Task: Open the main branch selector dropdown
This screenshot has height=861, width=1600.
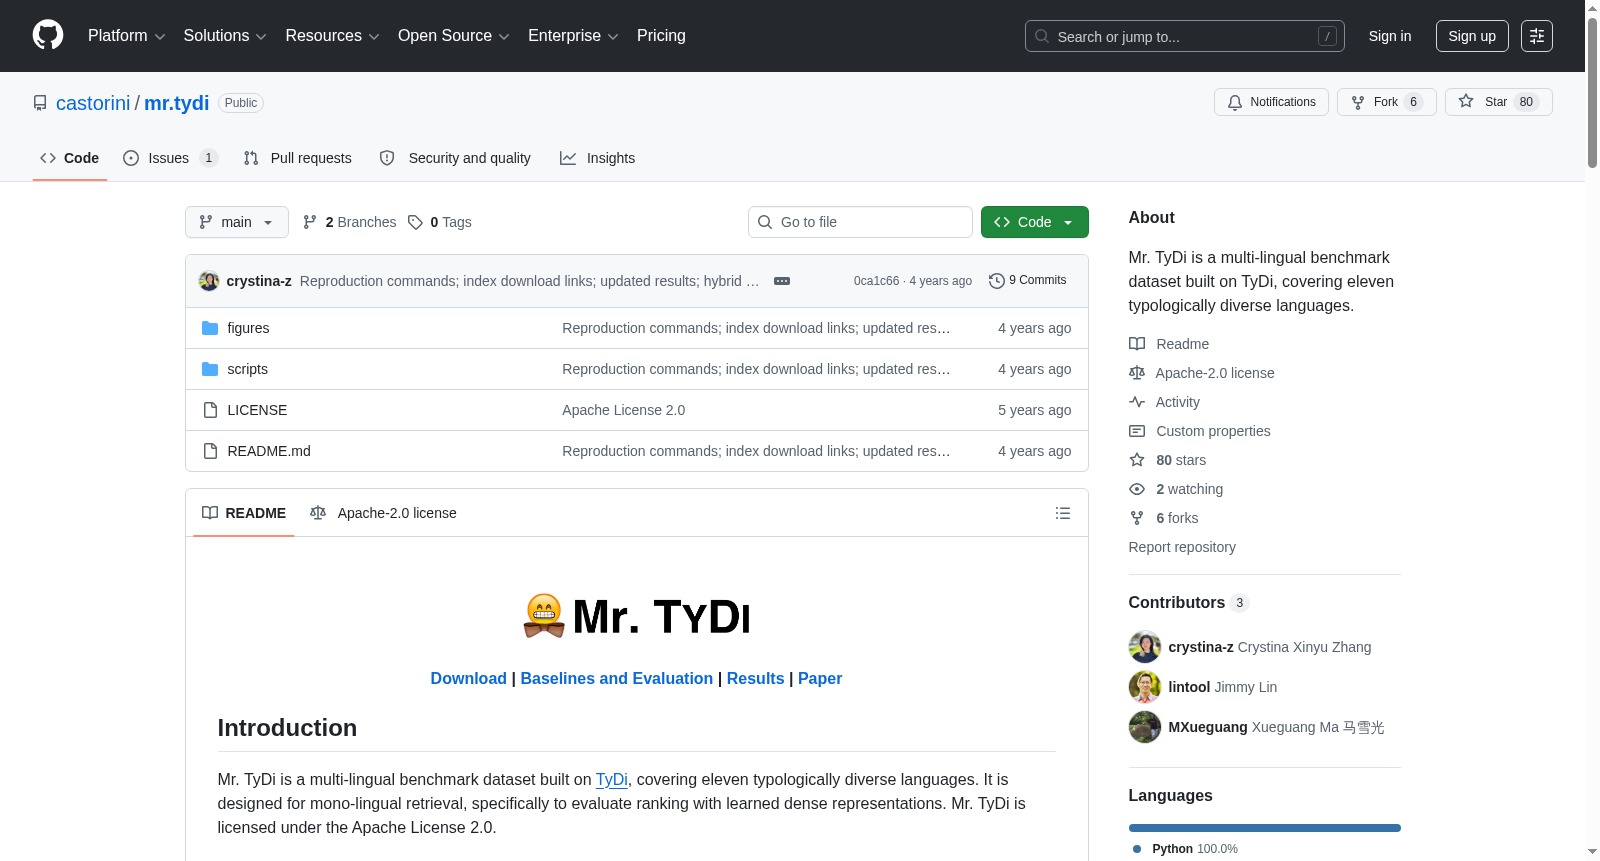Action: point(237,222)
